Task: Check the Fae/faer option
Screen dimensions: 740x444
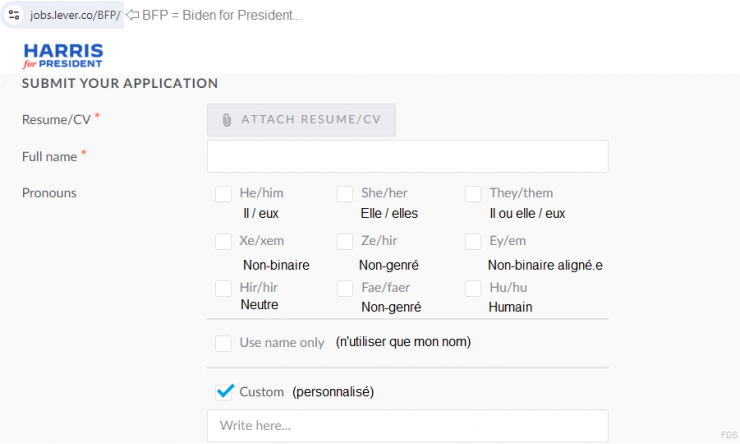Action: coord(345,288)
